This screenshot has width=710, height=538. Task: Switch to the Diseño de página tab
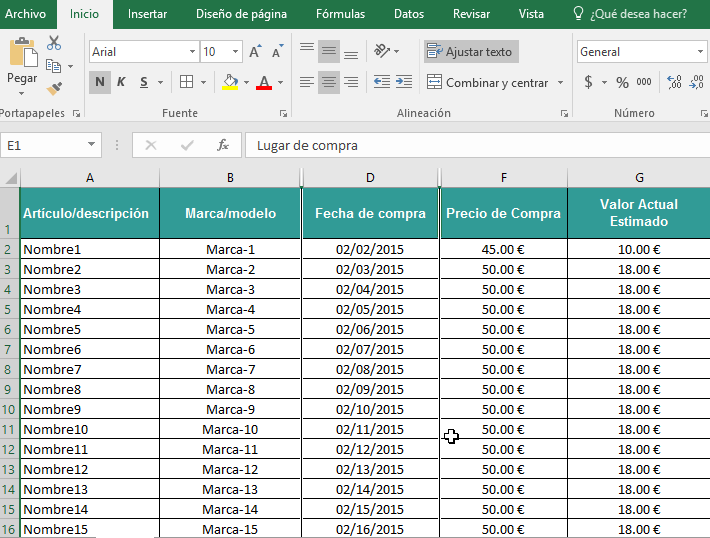(x=241, y=14)
